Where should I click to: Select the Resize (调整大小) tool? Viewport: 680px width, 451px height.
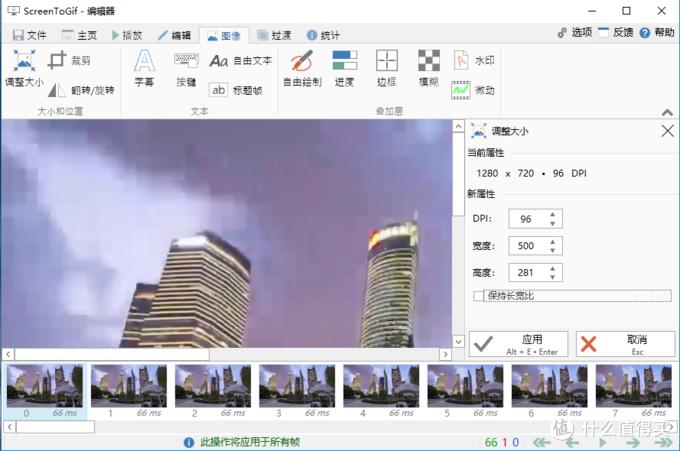(24, 68)
